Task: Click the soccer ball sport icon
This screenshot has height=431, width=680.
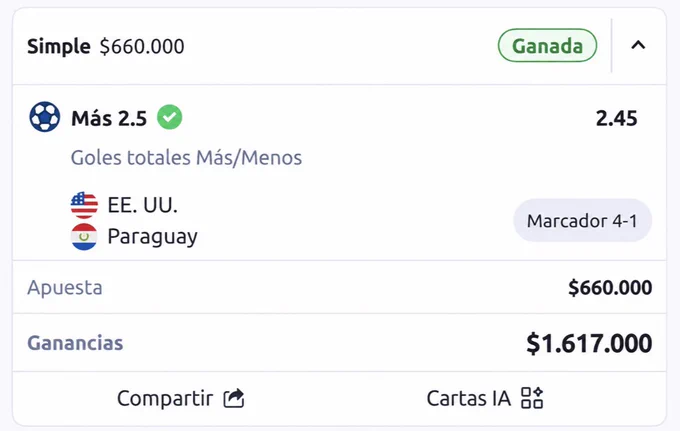Action: pyautogui.click(x=45, y=117)
